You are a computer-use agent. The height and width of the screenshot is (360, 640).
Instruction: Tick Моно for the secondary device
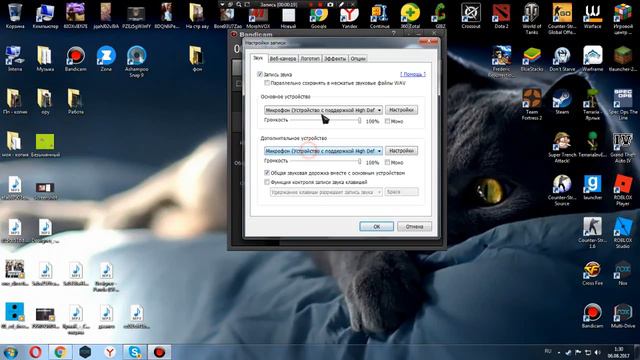(387, 162)
